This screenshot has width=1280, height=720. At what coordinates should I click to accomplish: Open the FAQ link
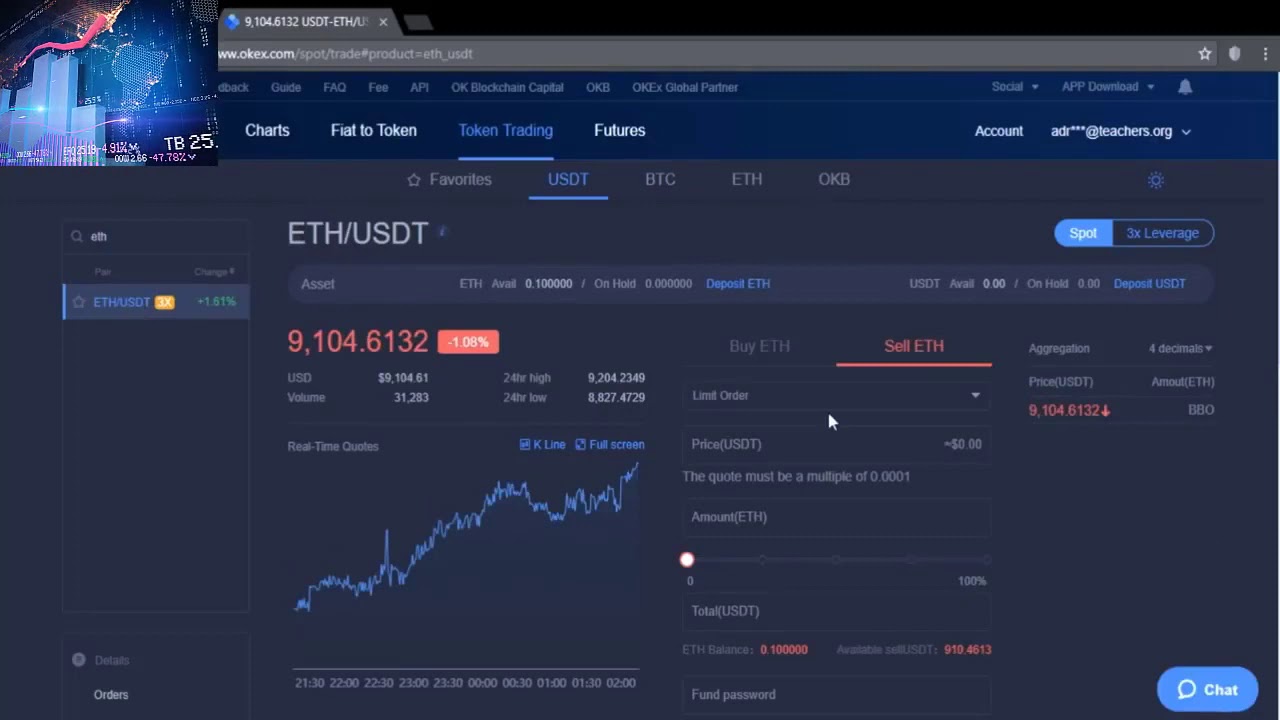[x=335, y=87]
